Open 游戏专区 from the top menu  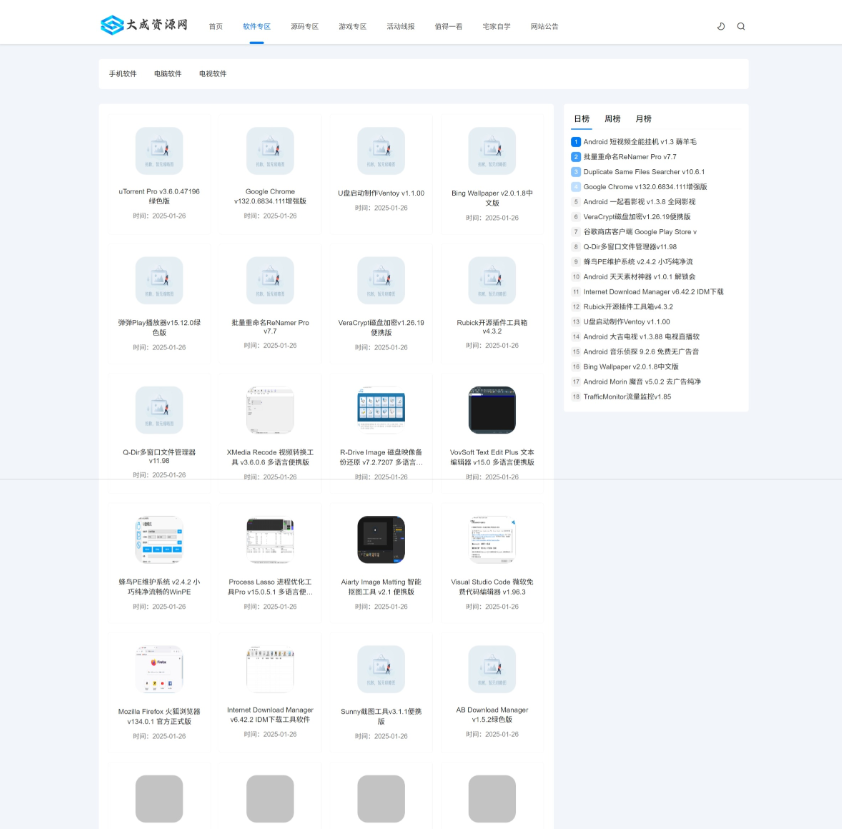point(352,27)
